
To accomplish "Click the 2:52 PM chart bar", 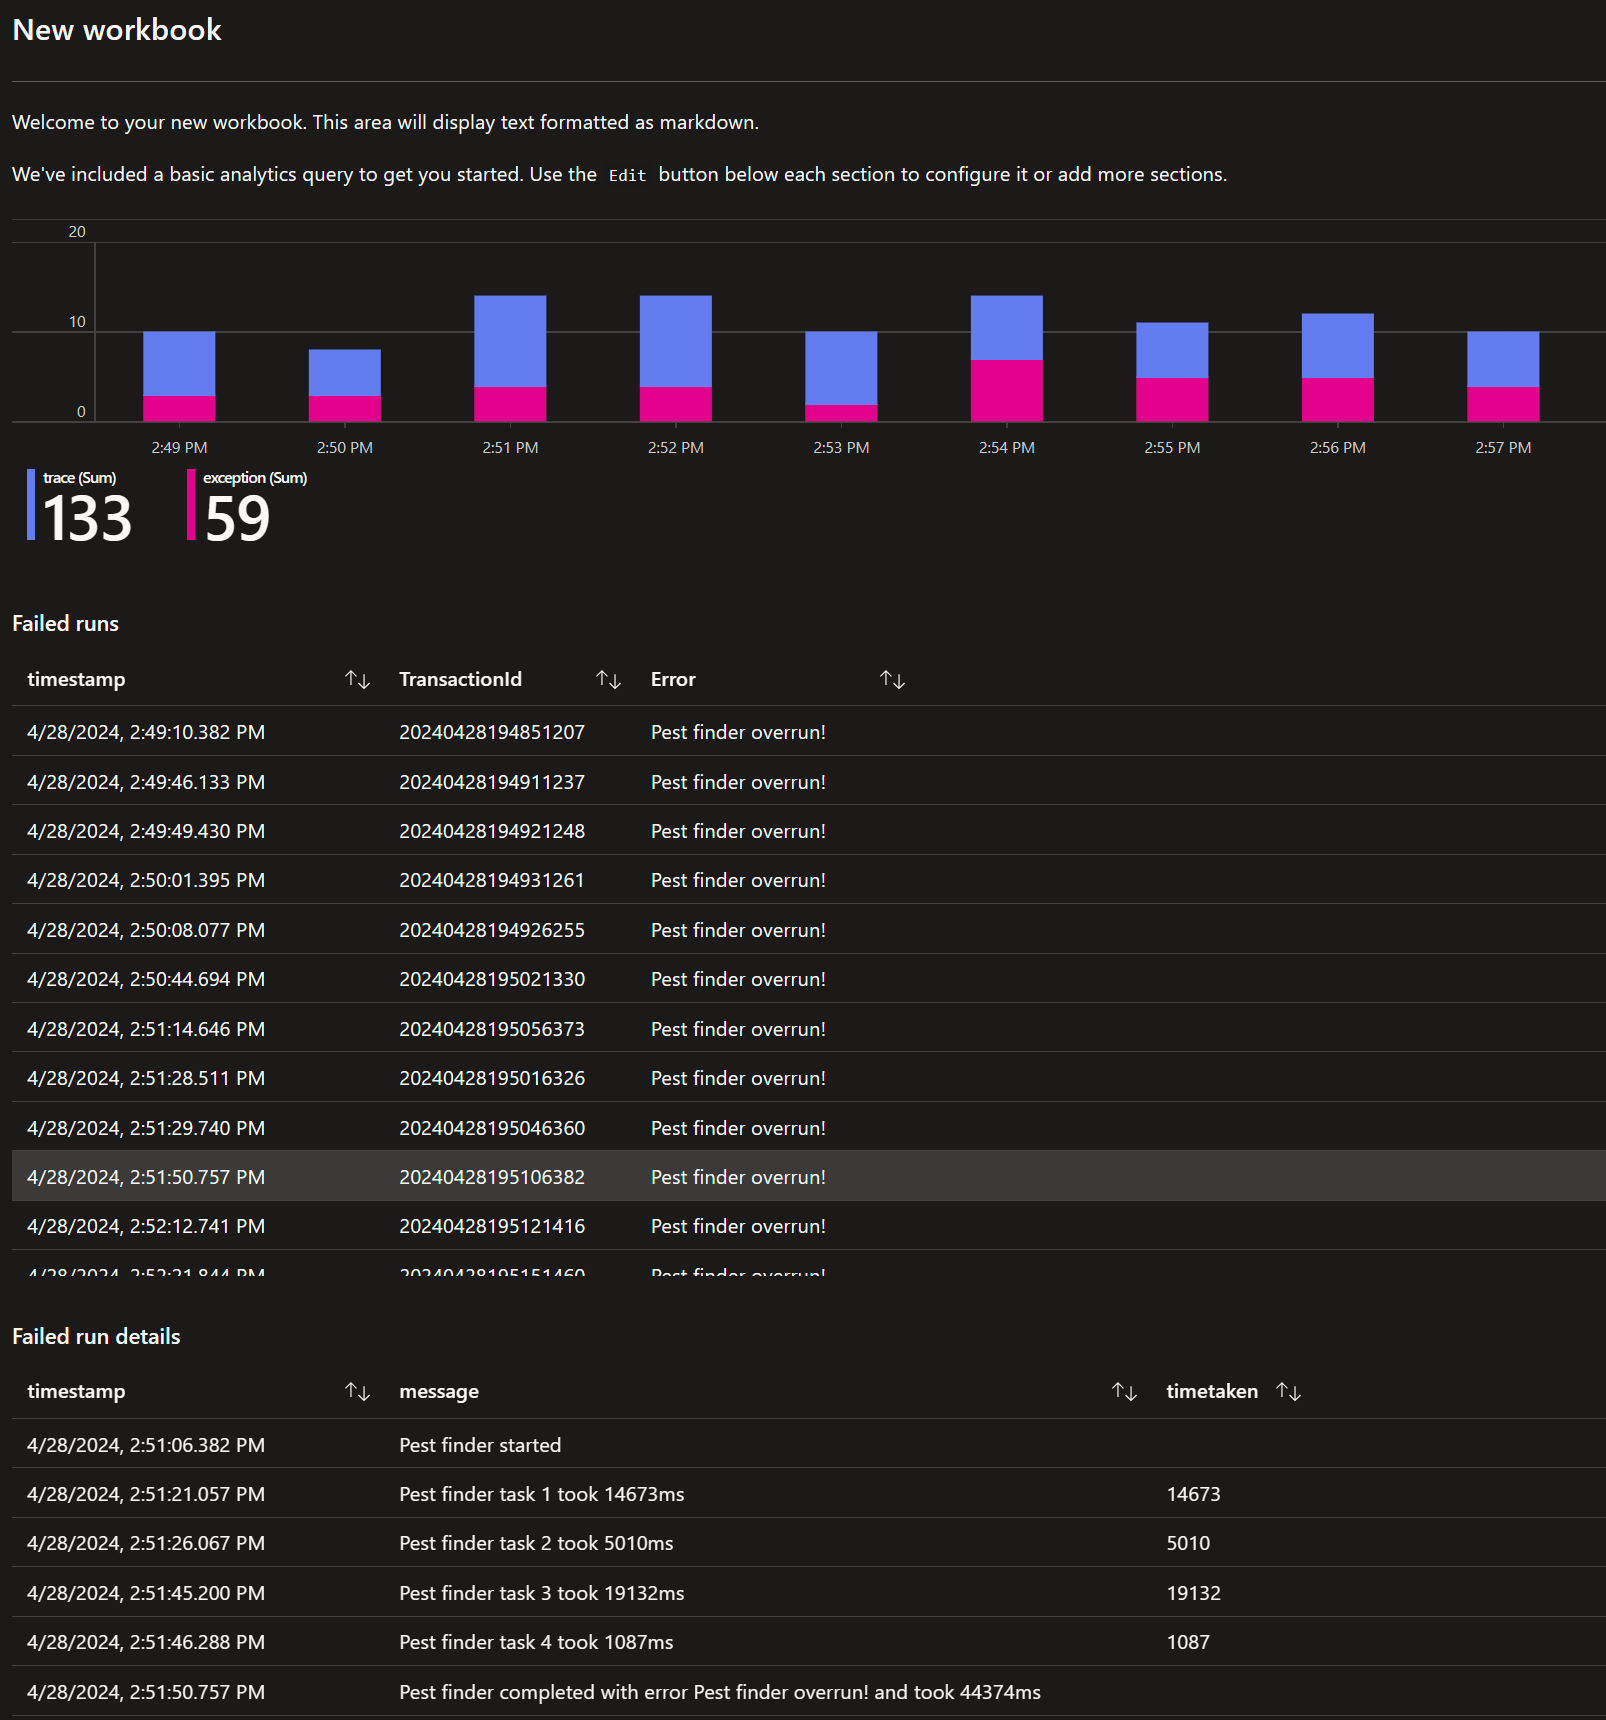I will 676,358.
